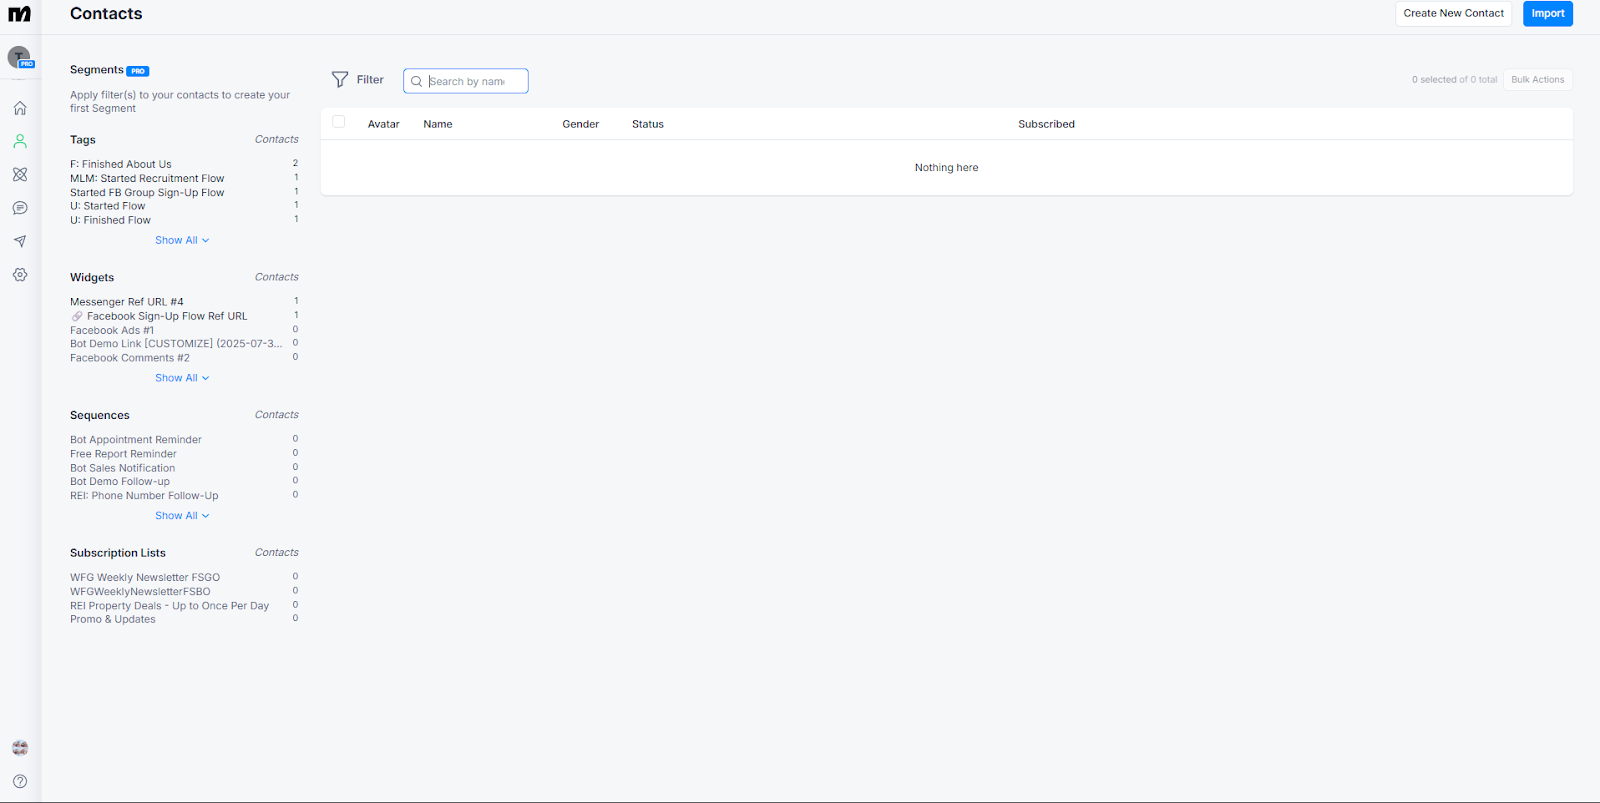Go to Home via house icon

[x=20, y=108]
